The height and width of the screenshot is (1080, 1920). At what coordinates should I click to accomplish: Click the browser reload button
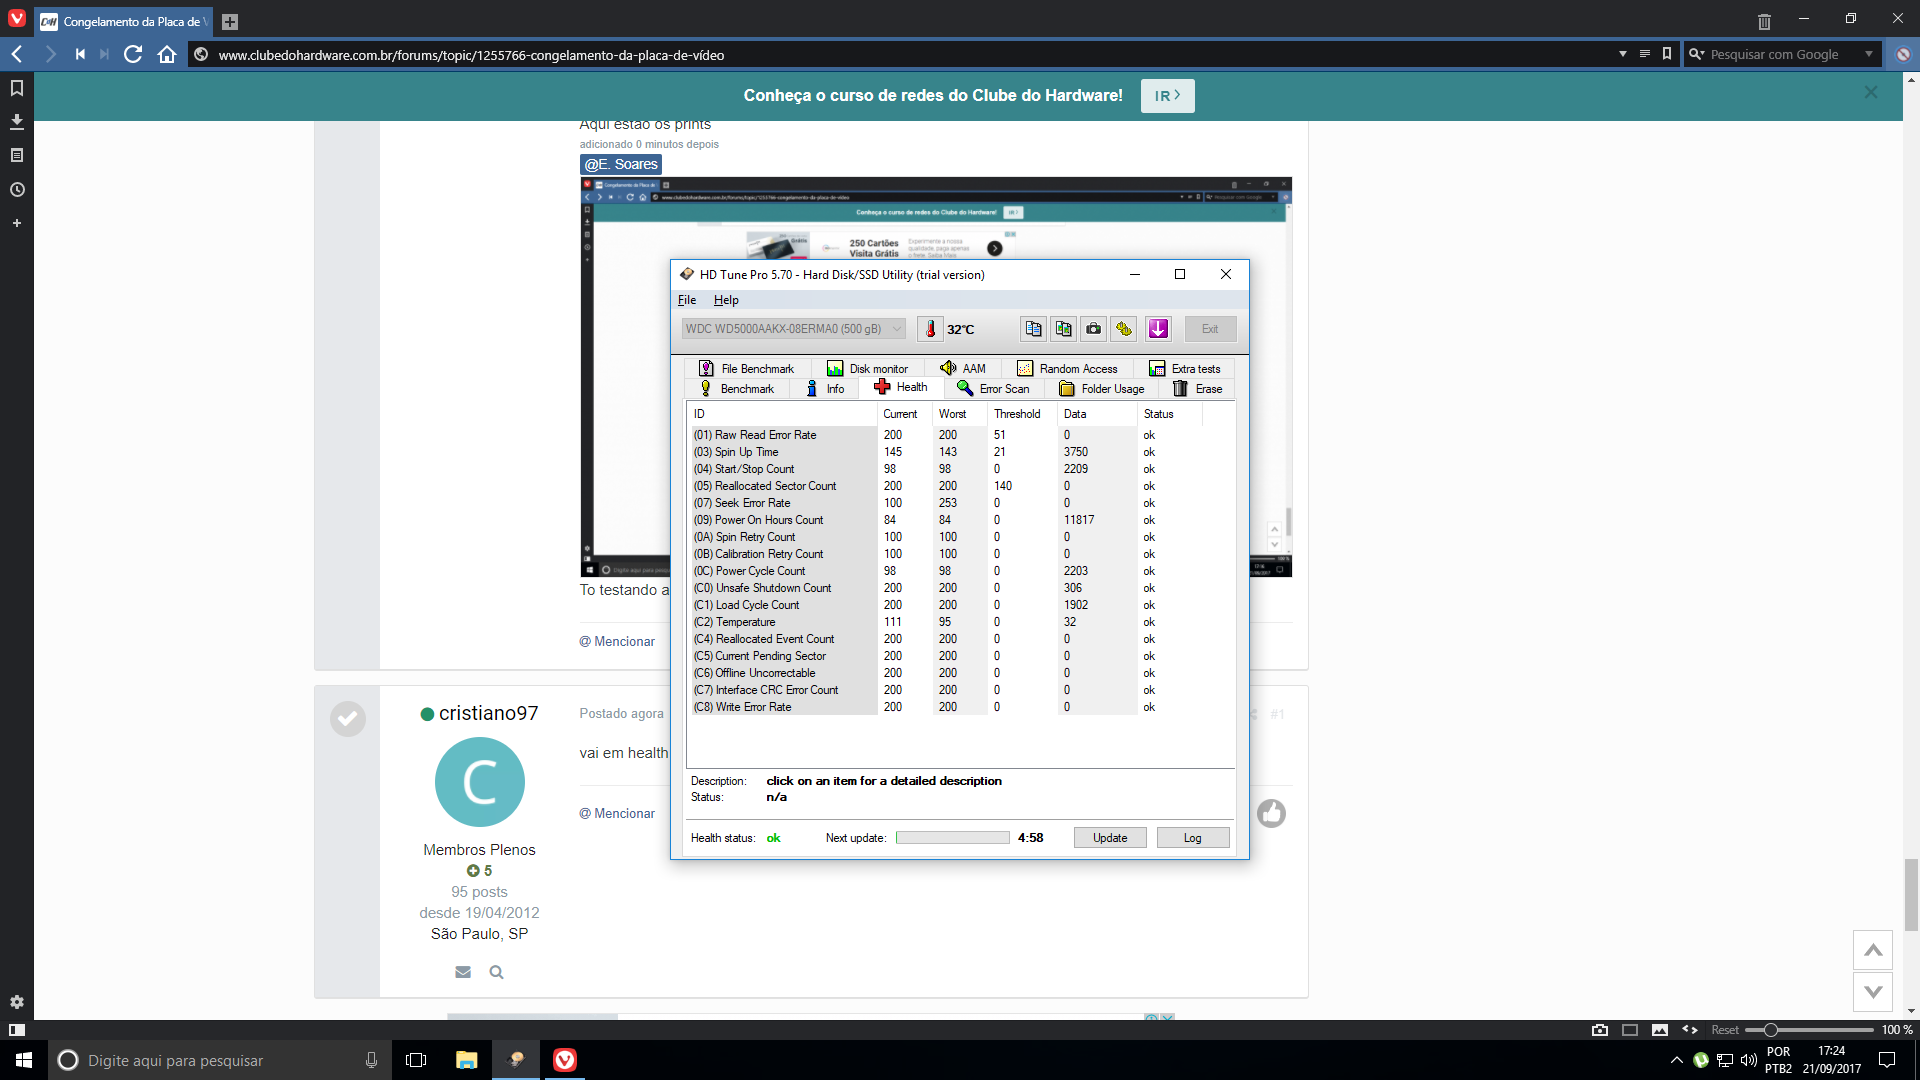tap(133, 54)
